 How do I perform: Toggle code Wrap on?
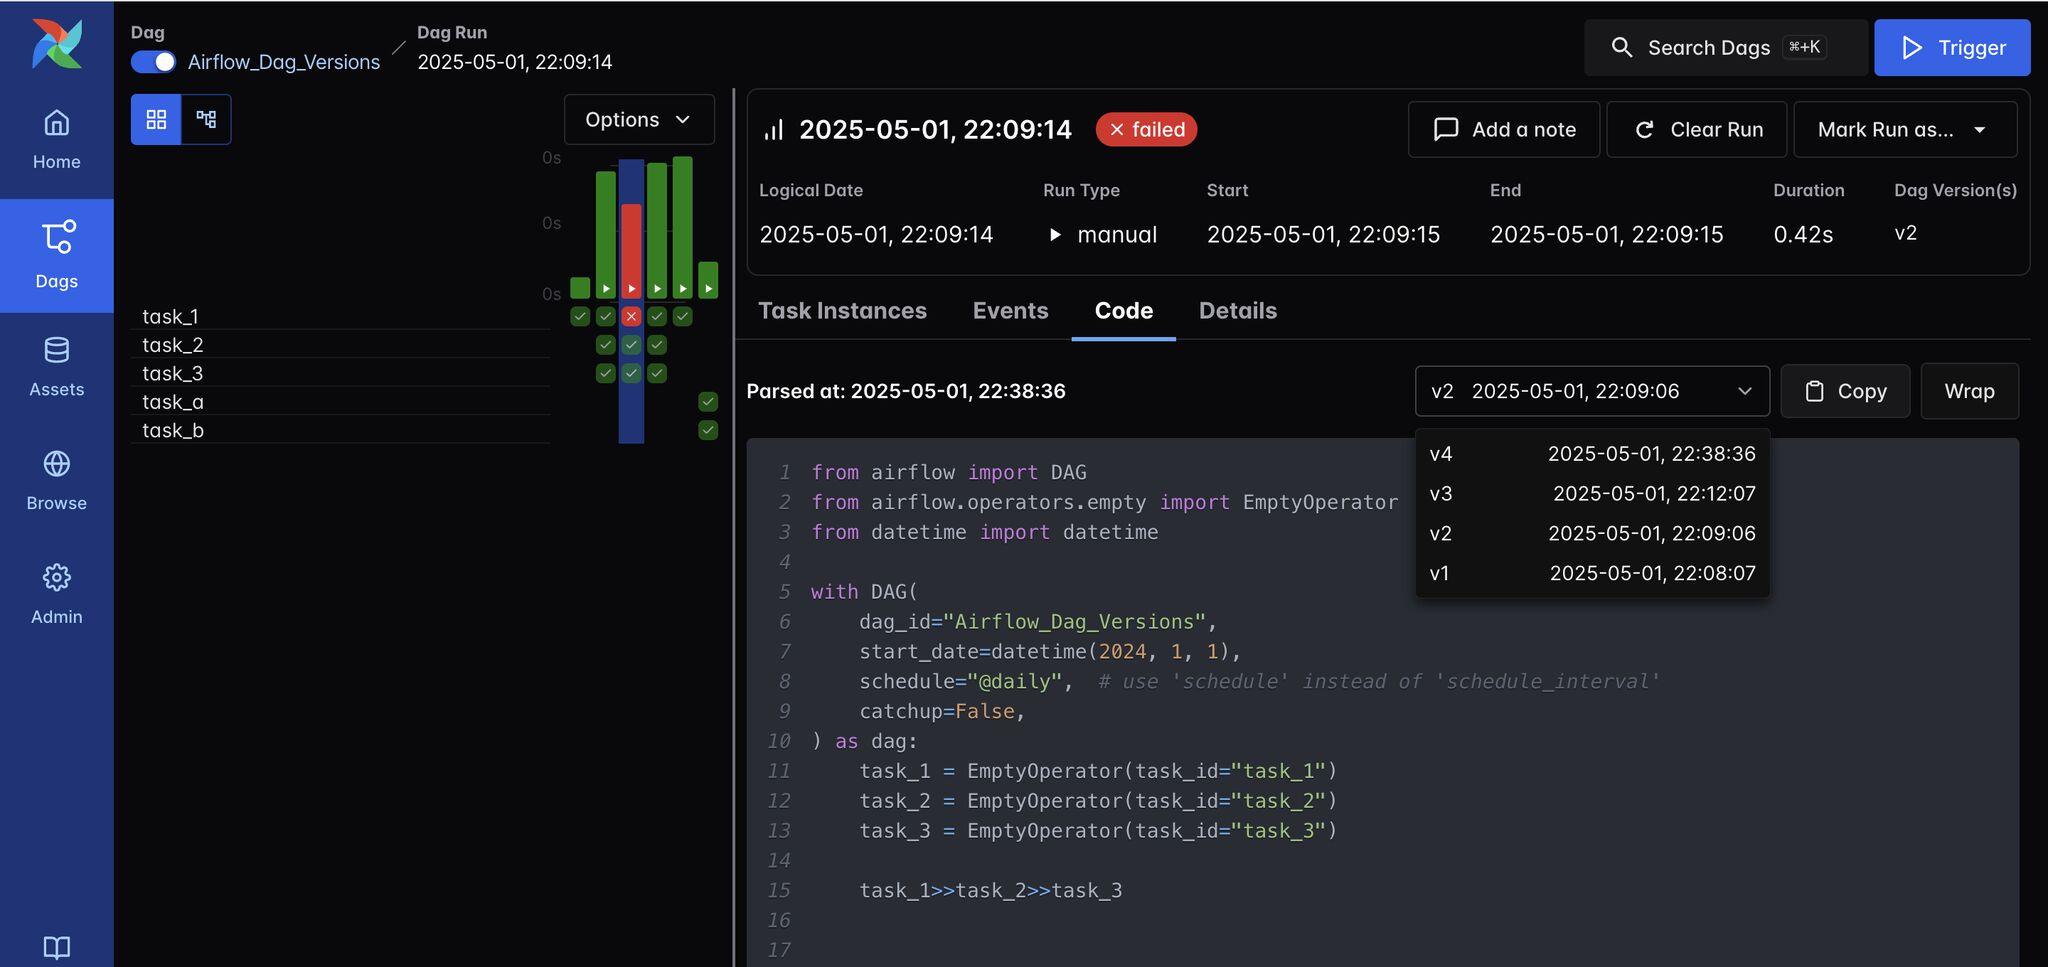coord(1969,391)
